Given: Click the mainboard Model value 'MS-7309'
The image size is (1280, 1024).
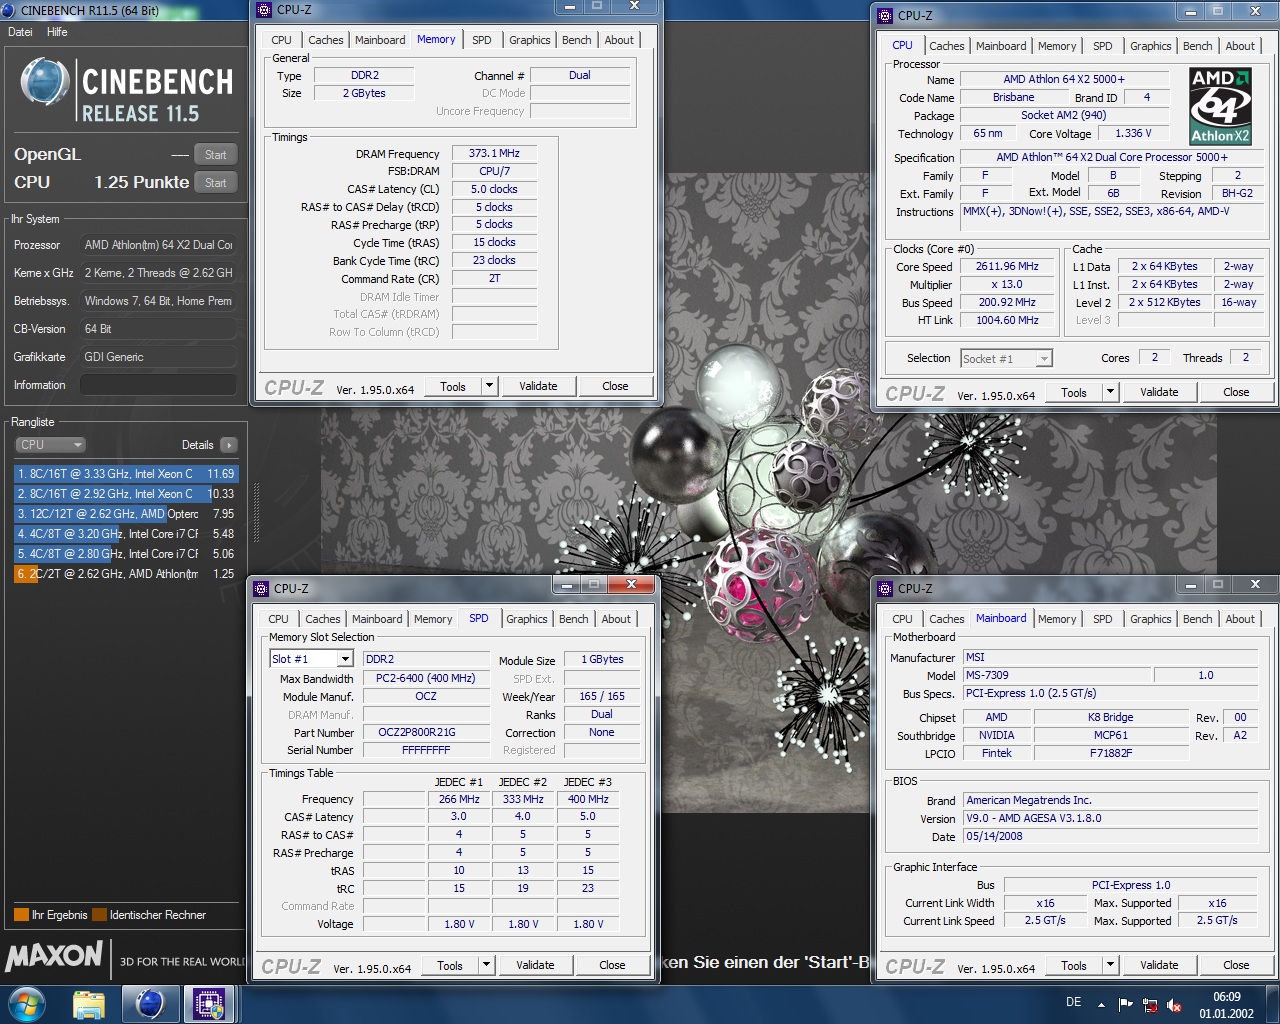Looking at the screenshot, I should click(x=1058, y=675).
